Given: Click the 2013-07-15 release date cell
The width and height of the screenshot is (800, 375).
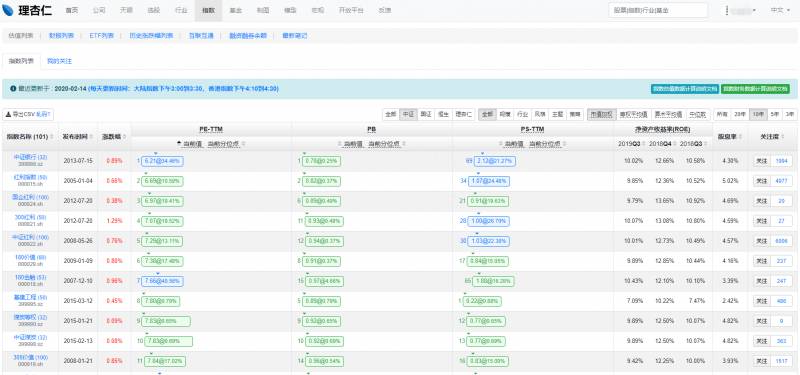Looking at the screenshot, I should pos(78,161).
